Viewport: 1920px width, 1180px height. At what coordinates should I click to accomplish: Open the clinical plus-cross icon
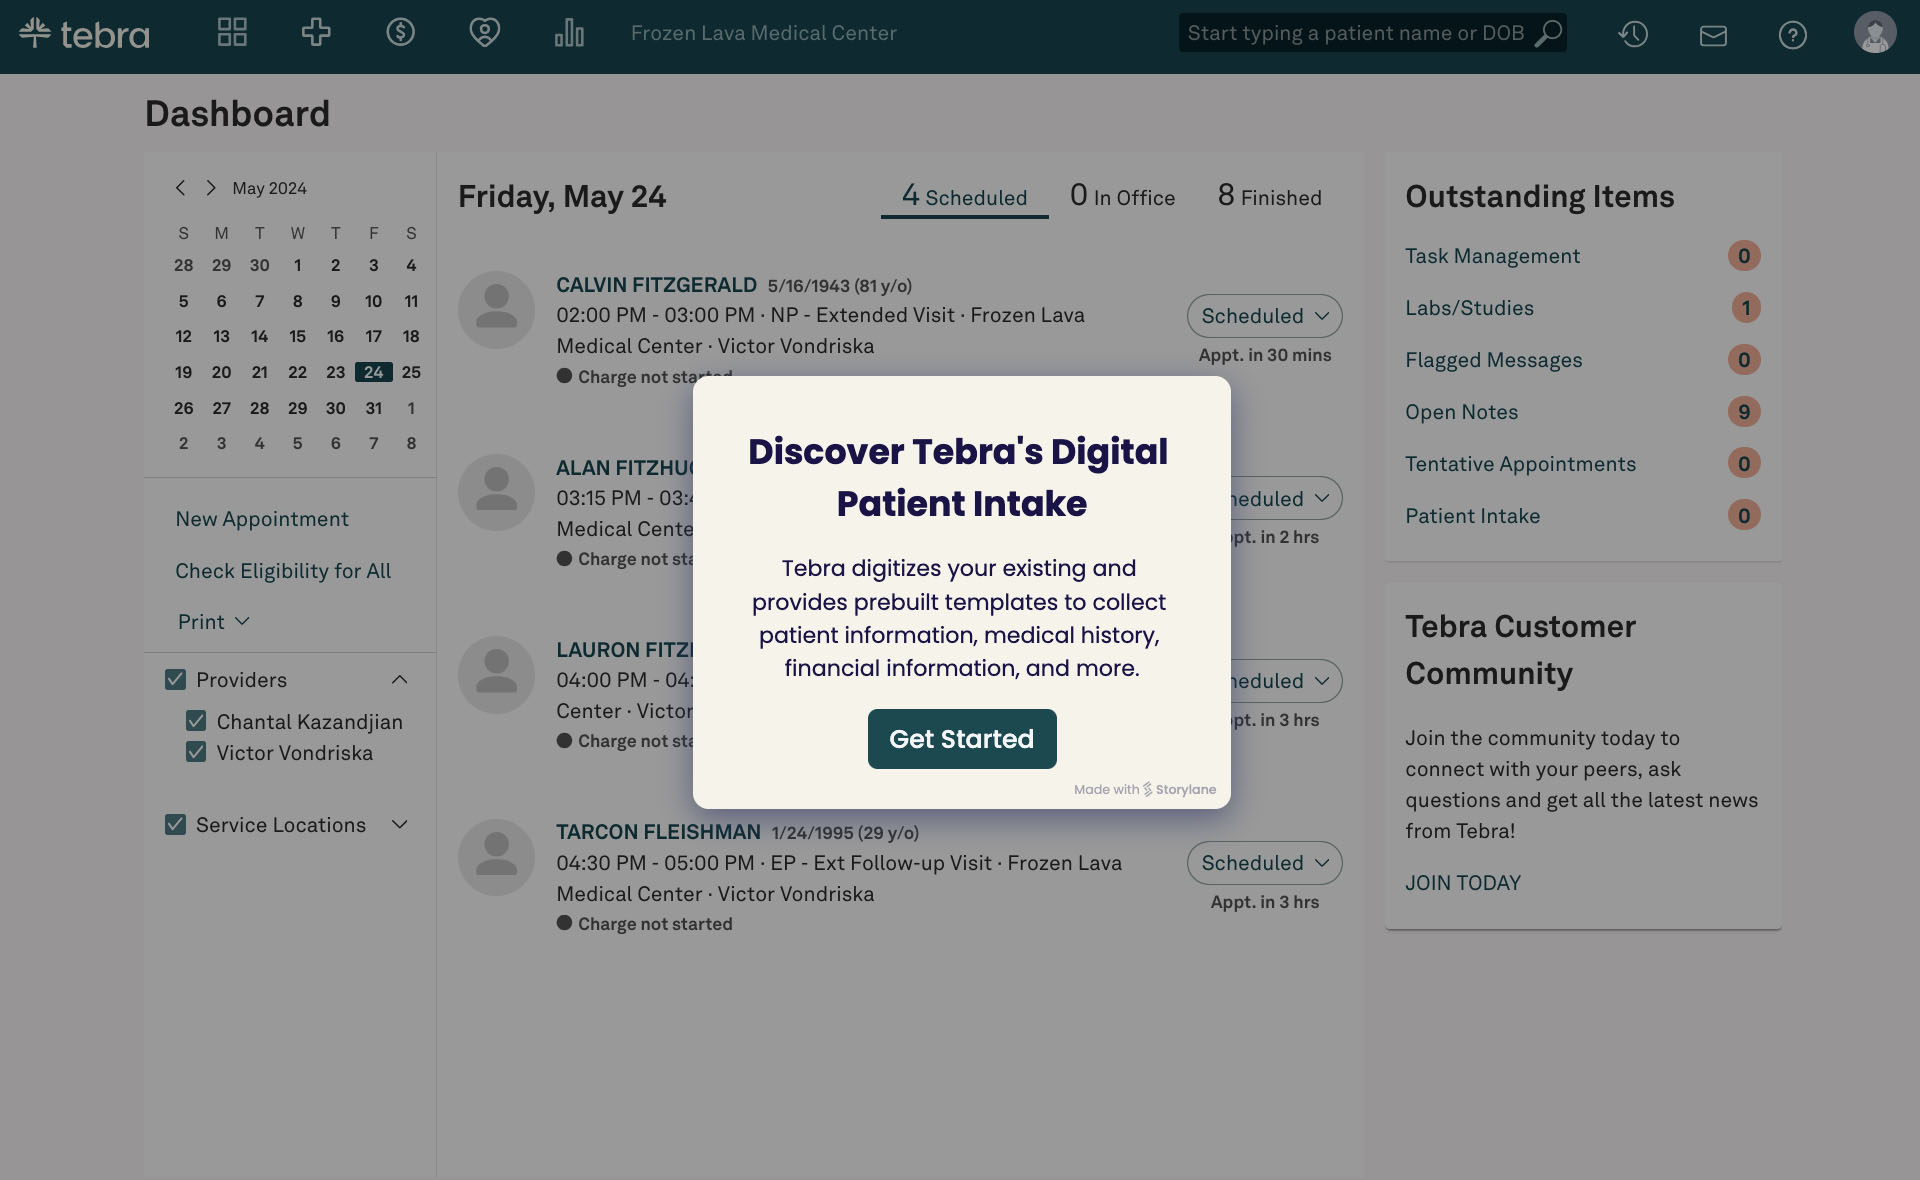pyautogui.click(x=316, y=32)
